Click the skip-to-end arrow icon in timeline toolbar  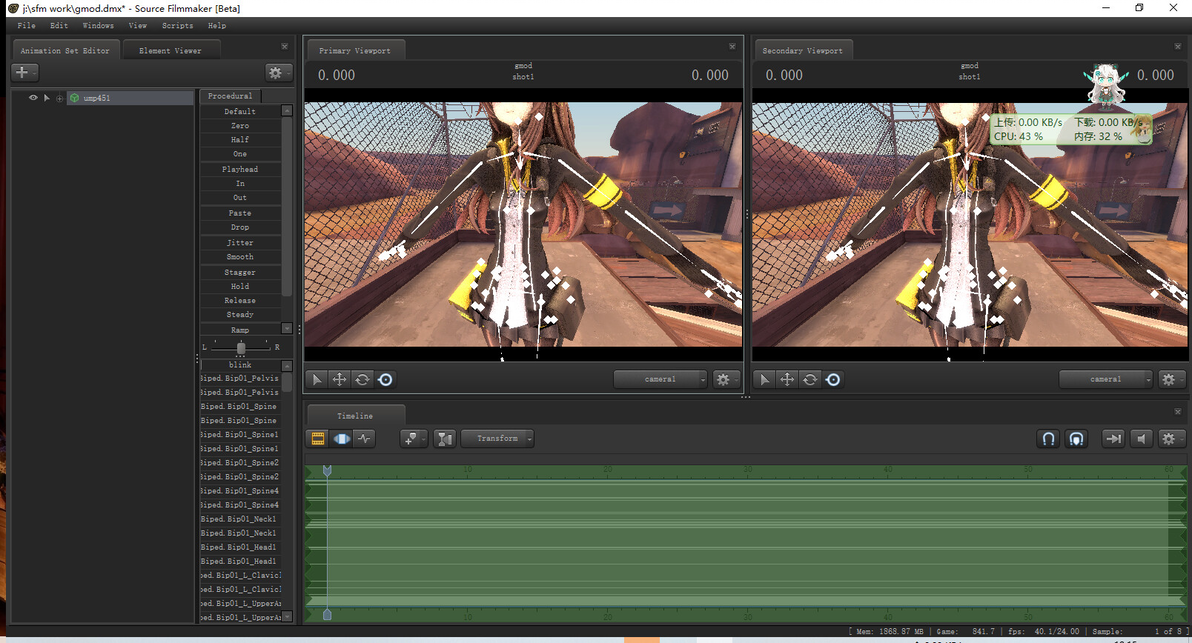pos(1112,438)
